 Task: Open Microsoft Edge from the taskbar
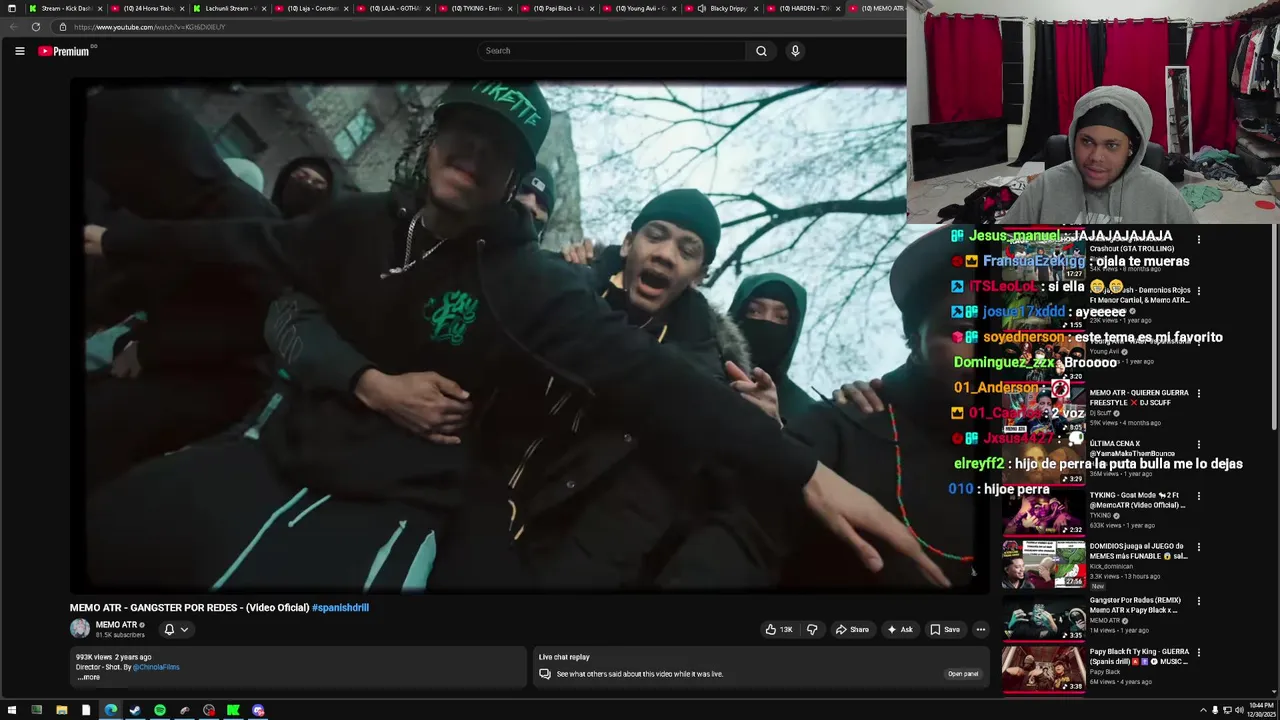(x=110, y=710)
